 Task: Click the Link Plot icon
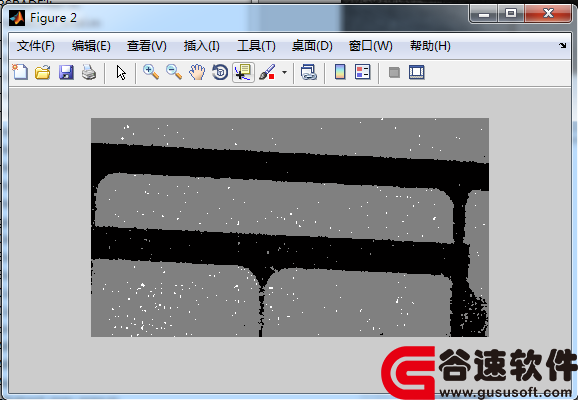click(309, 72)
